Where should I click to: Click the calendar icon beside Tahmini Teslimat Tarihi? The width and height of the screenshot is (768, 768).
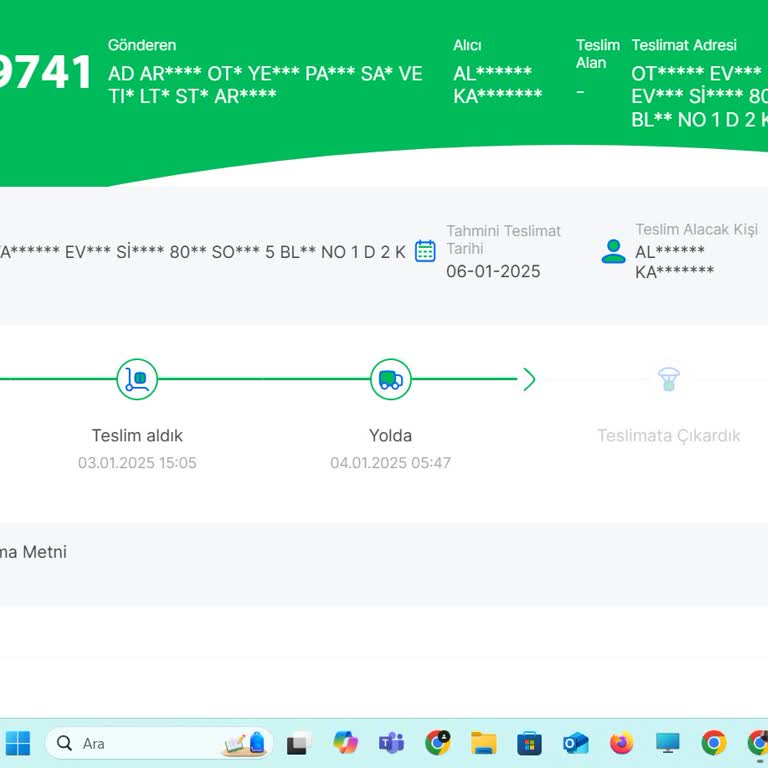coord(425,251)
